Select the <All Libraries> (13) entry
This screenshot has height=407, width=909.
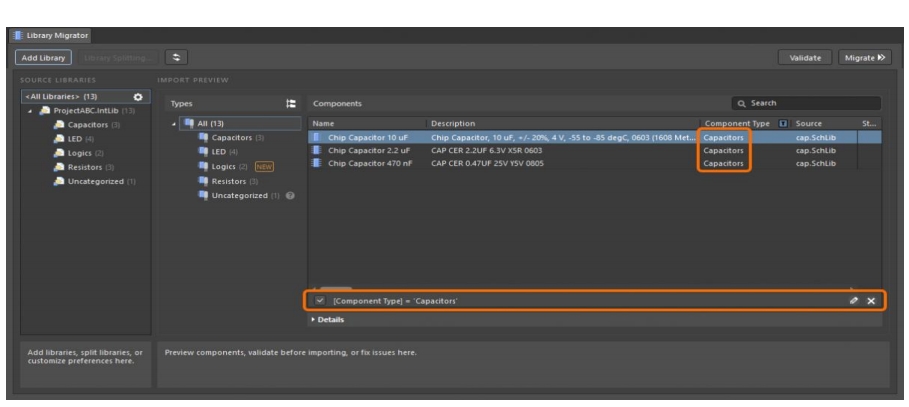(85, 97)
